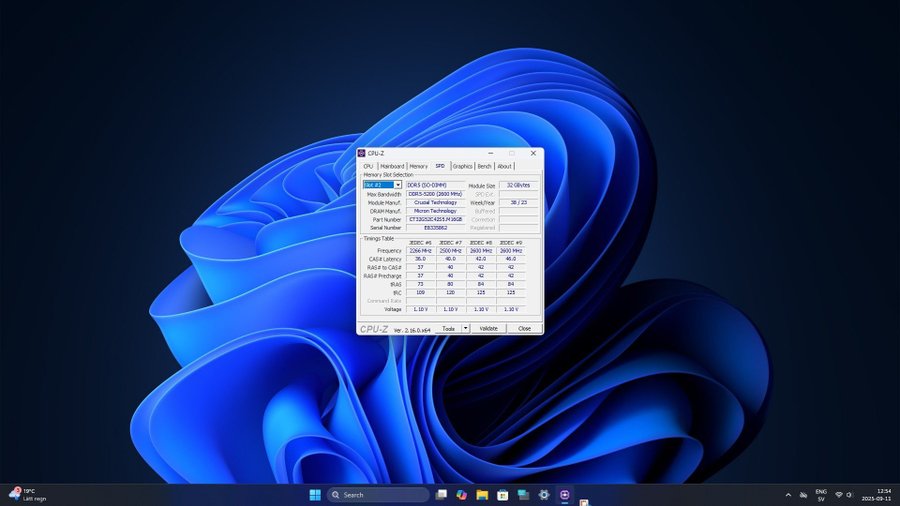This screenshot has width=900, height=506.
Task: Open File Explorer from the taskbar
Action: click(482, 495)
